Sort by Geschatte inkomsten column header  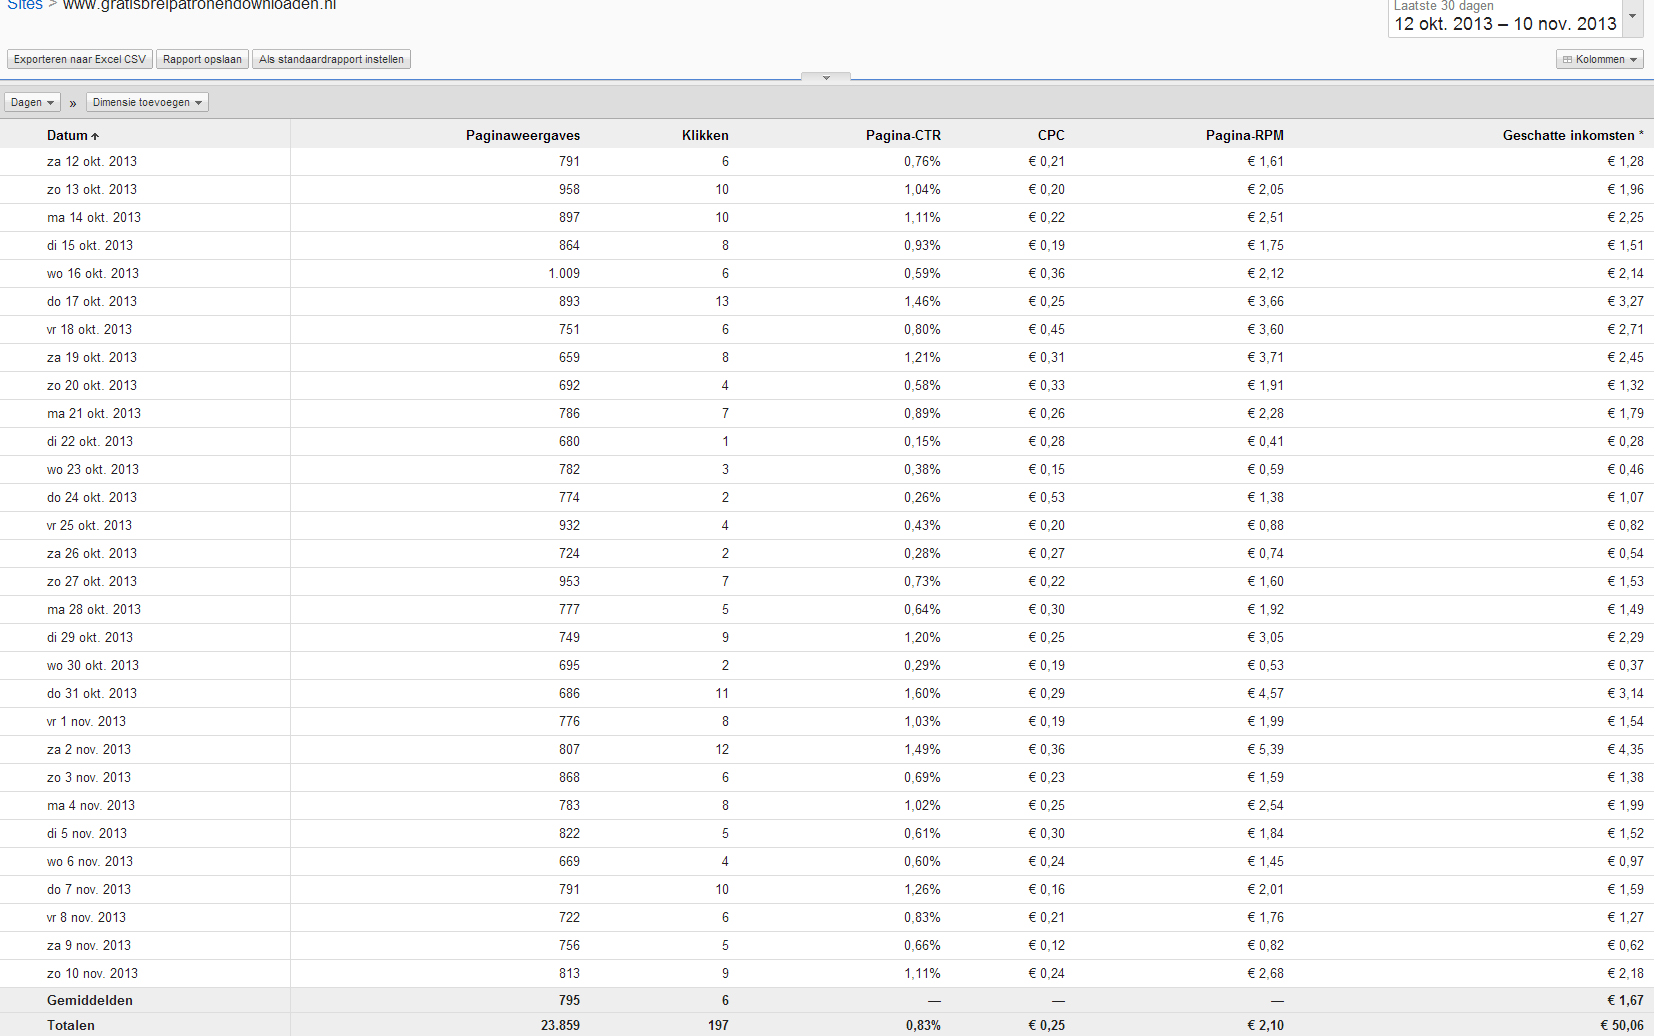1572,135
